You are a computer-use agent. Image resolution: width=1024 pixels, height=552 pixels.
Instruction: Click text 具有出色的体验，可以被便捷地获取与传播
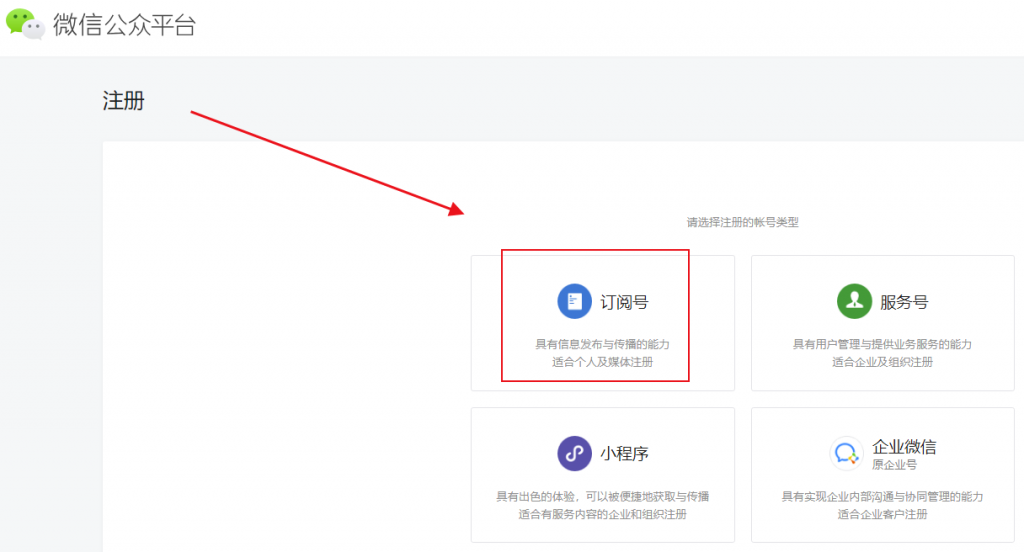(602, 496)
